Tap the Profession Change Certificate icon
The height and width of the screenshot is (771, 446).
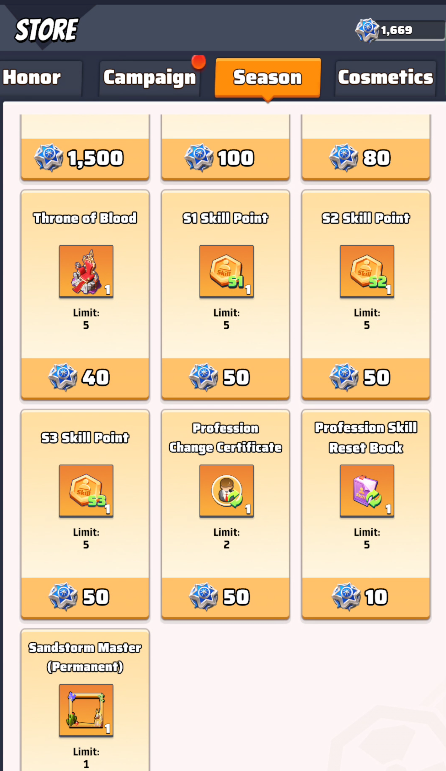coord(226,491)
